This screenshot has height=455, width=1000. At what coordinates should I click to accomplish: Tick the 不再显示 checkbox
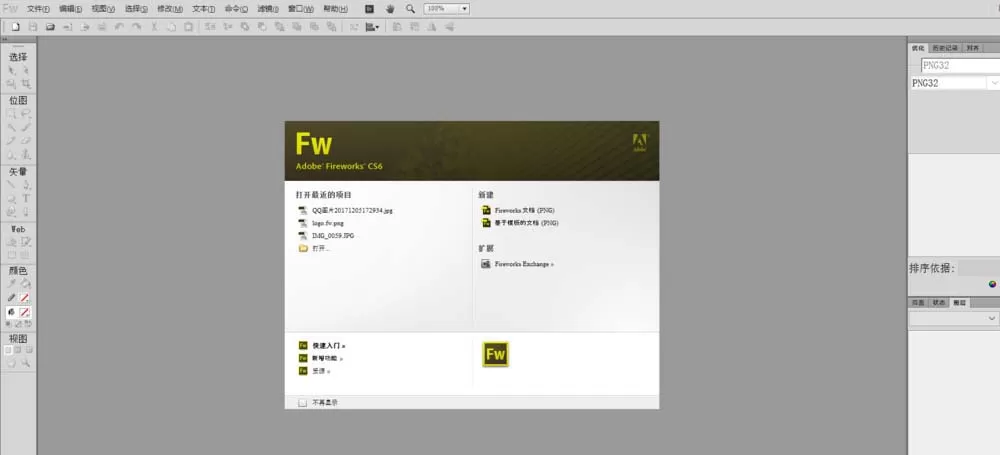[x=302, y=403]
